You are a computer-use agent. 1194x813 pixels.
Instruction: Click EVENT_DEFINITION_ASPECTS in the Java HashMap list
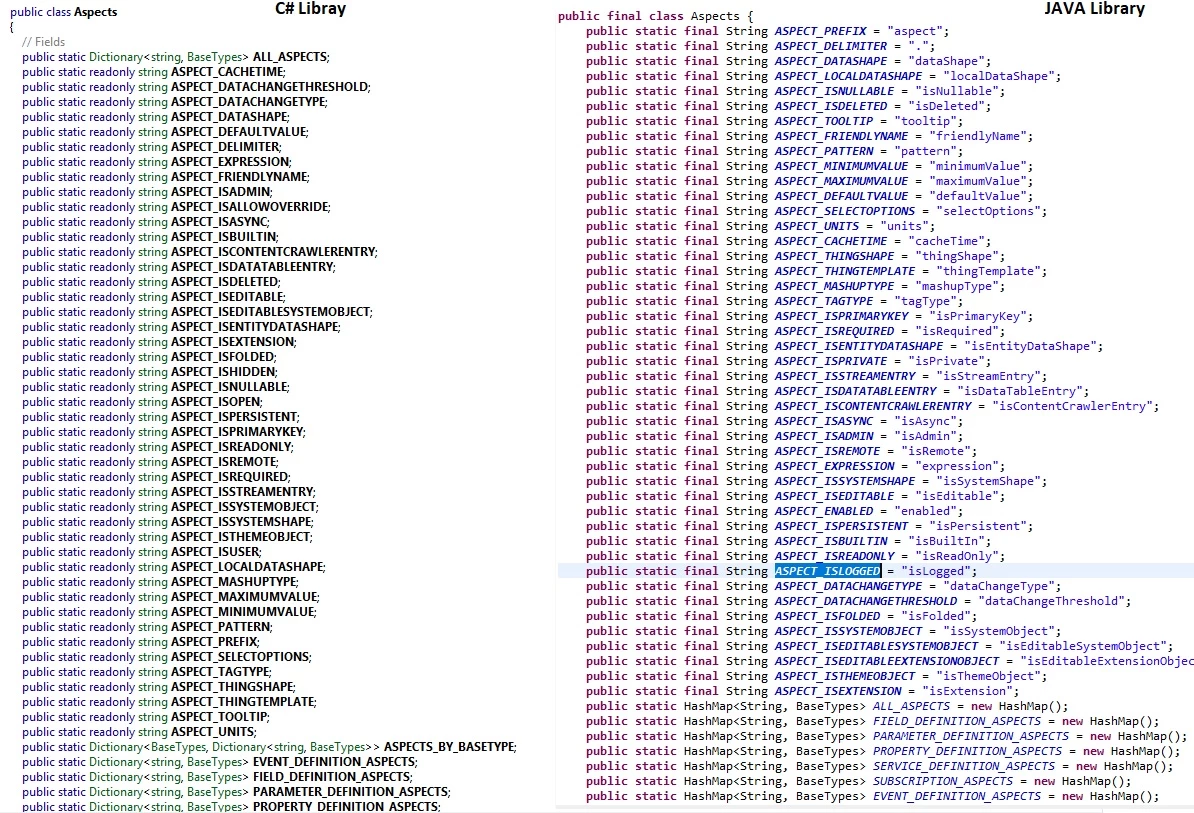[x=956, y=796]
